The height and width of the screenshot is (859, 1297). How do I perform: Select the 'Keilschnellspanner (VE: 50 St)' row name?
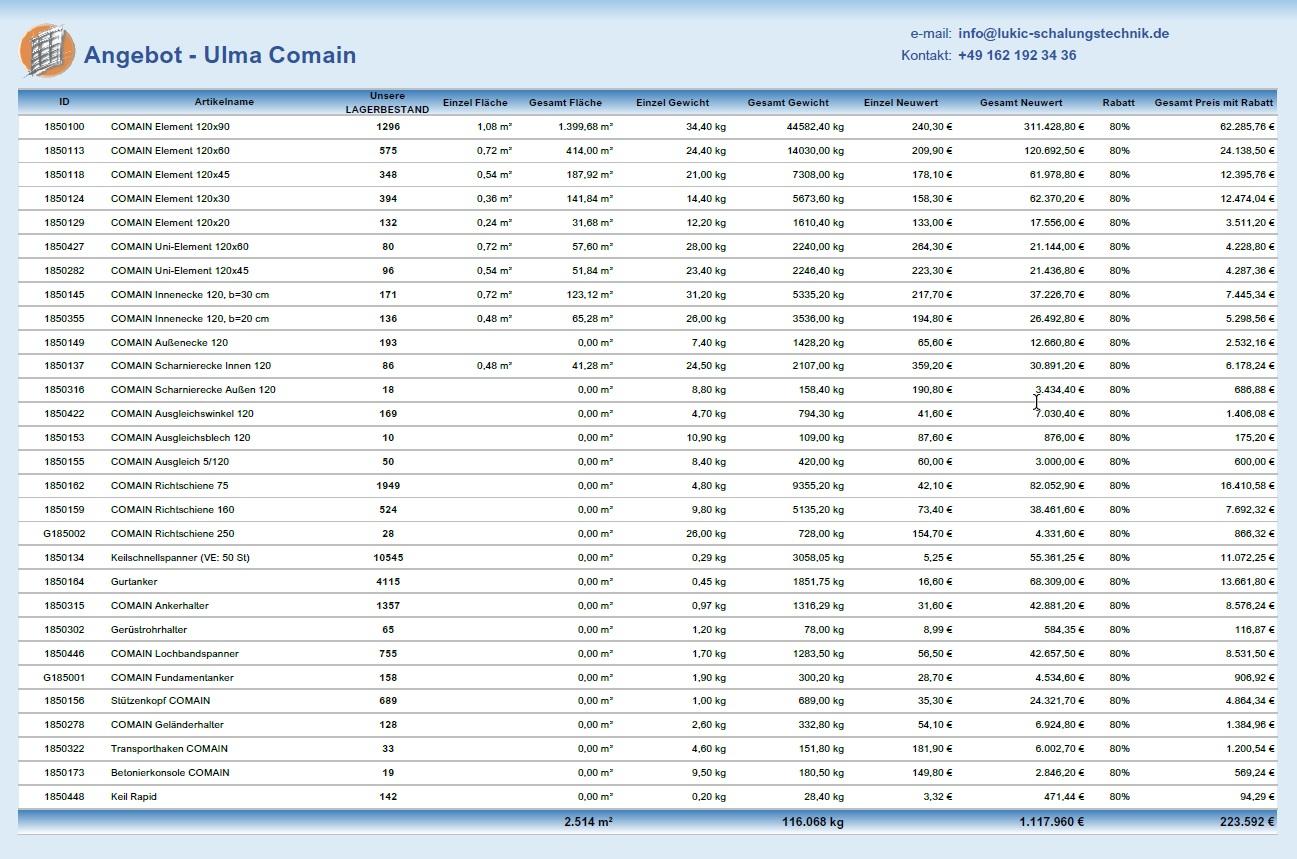click(x=180, y=557)
